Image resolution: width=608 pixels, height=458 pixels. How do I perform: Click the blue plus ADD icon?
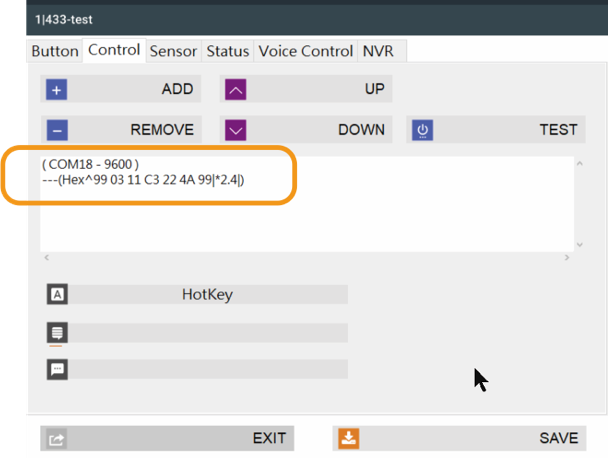click(57, 90)
